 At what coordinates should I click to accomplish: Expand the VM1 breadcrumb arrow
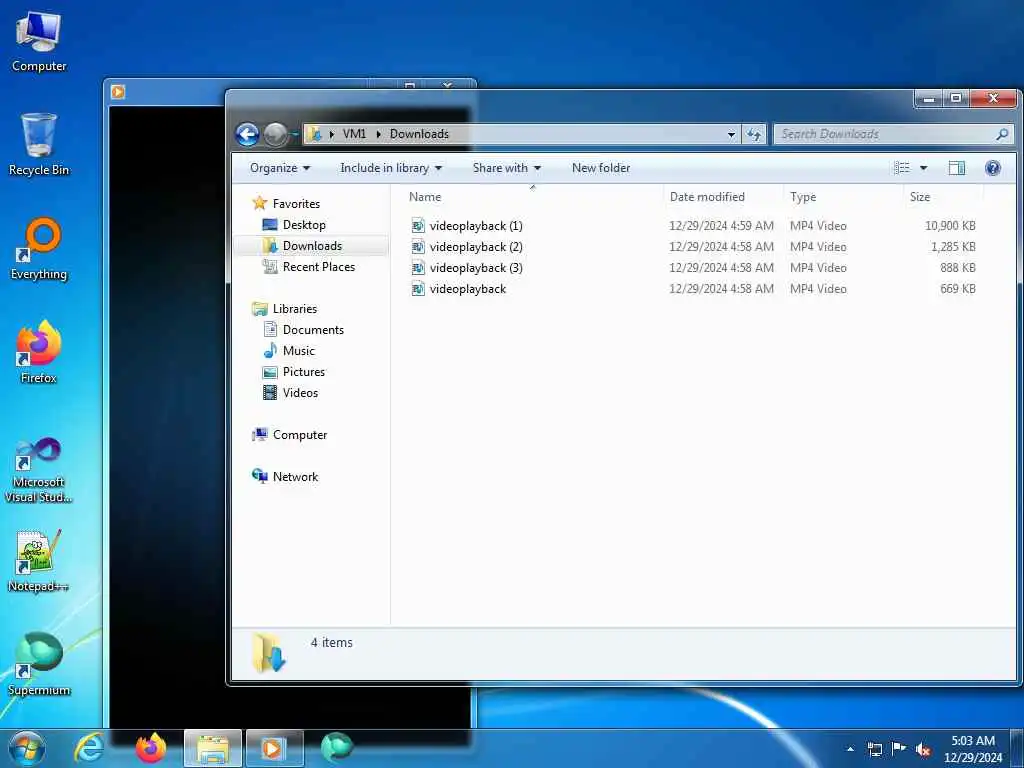(x=378, y=134)
